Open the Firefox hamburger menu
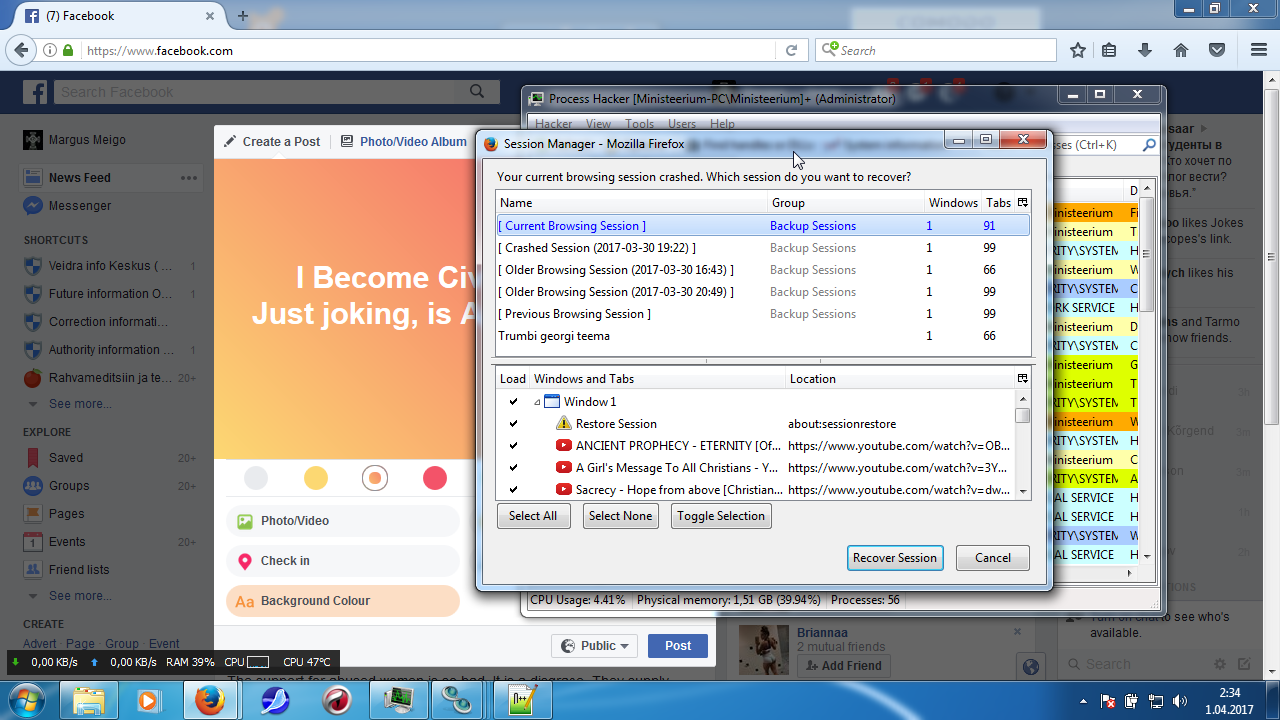Viewport: 1280px width, 720px height. pyautogui.click(x=1258, y=50)
